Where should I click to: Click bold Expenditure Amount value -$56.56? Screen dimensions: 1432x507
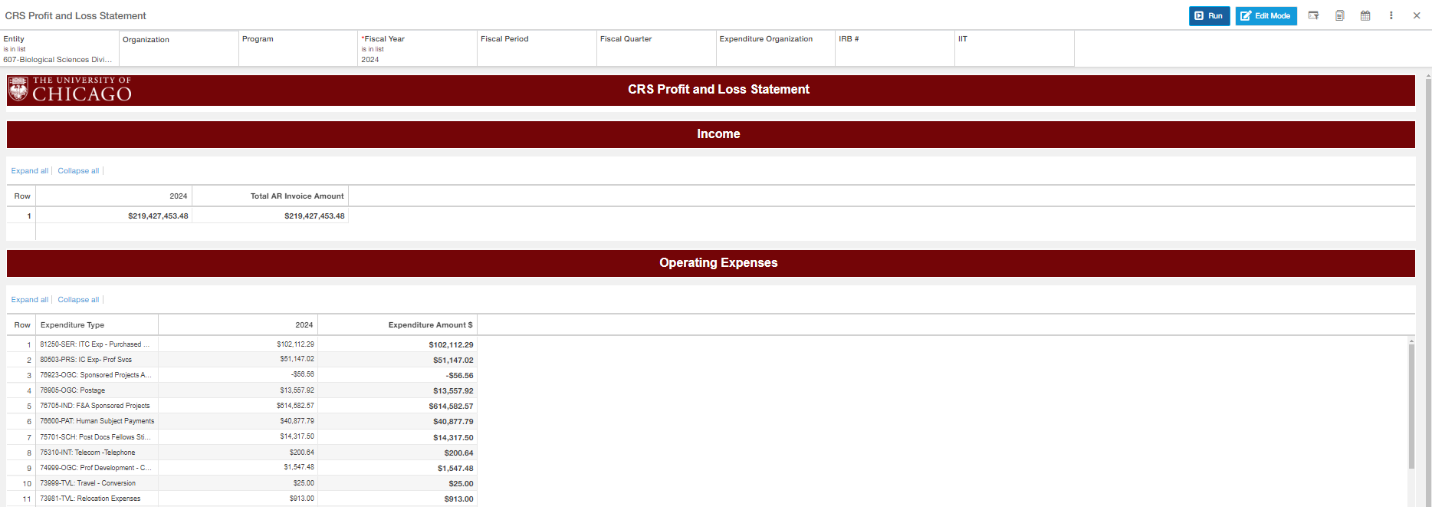[459, 375]
